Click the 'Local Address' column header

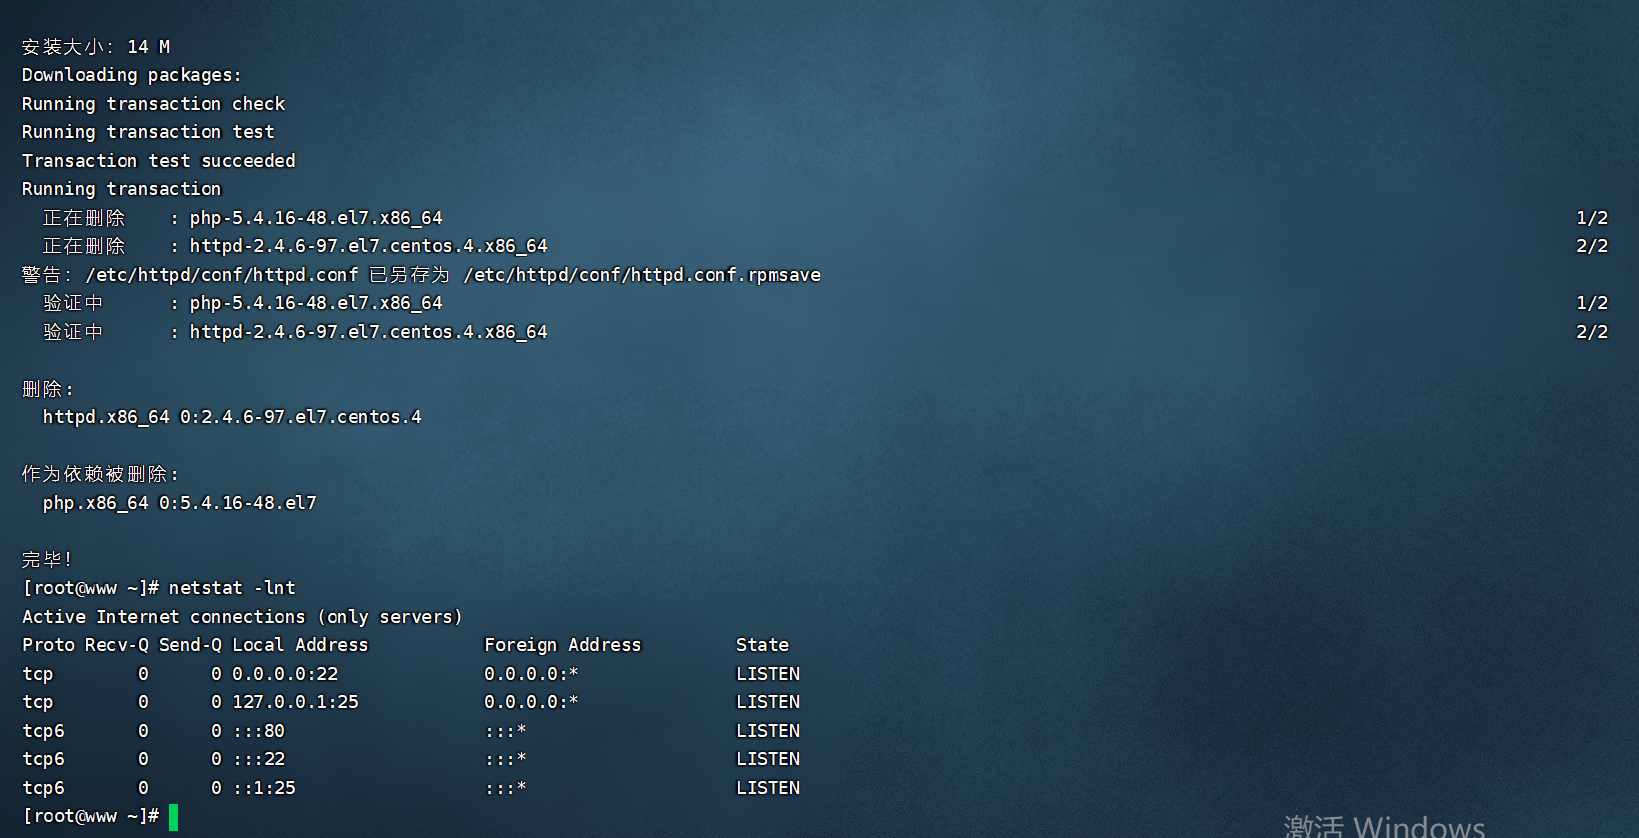point(301,645)
